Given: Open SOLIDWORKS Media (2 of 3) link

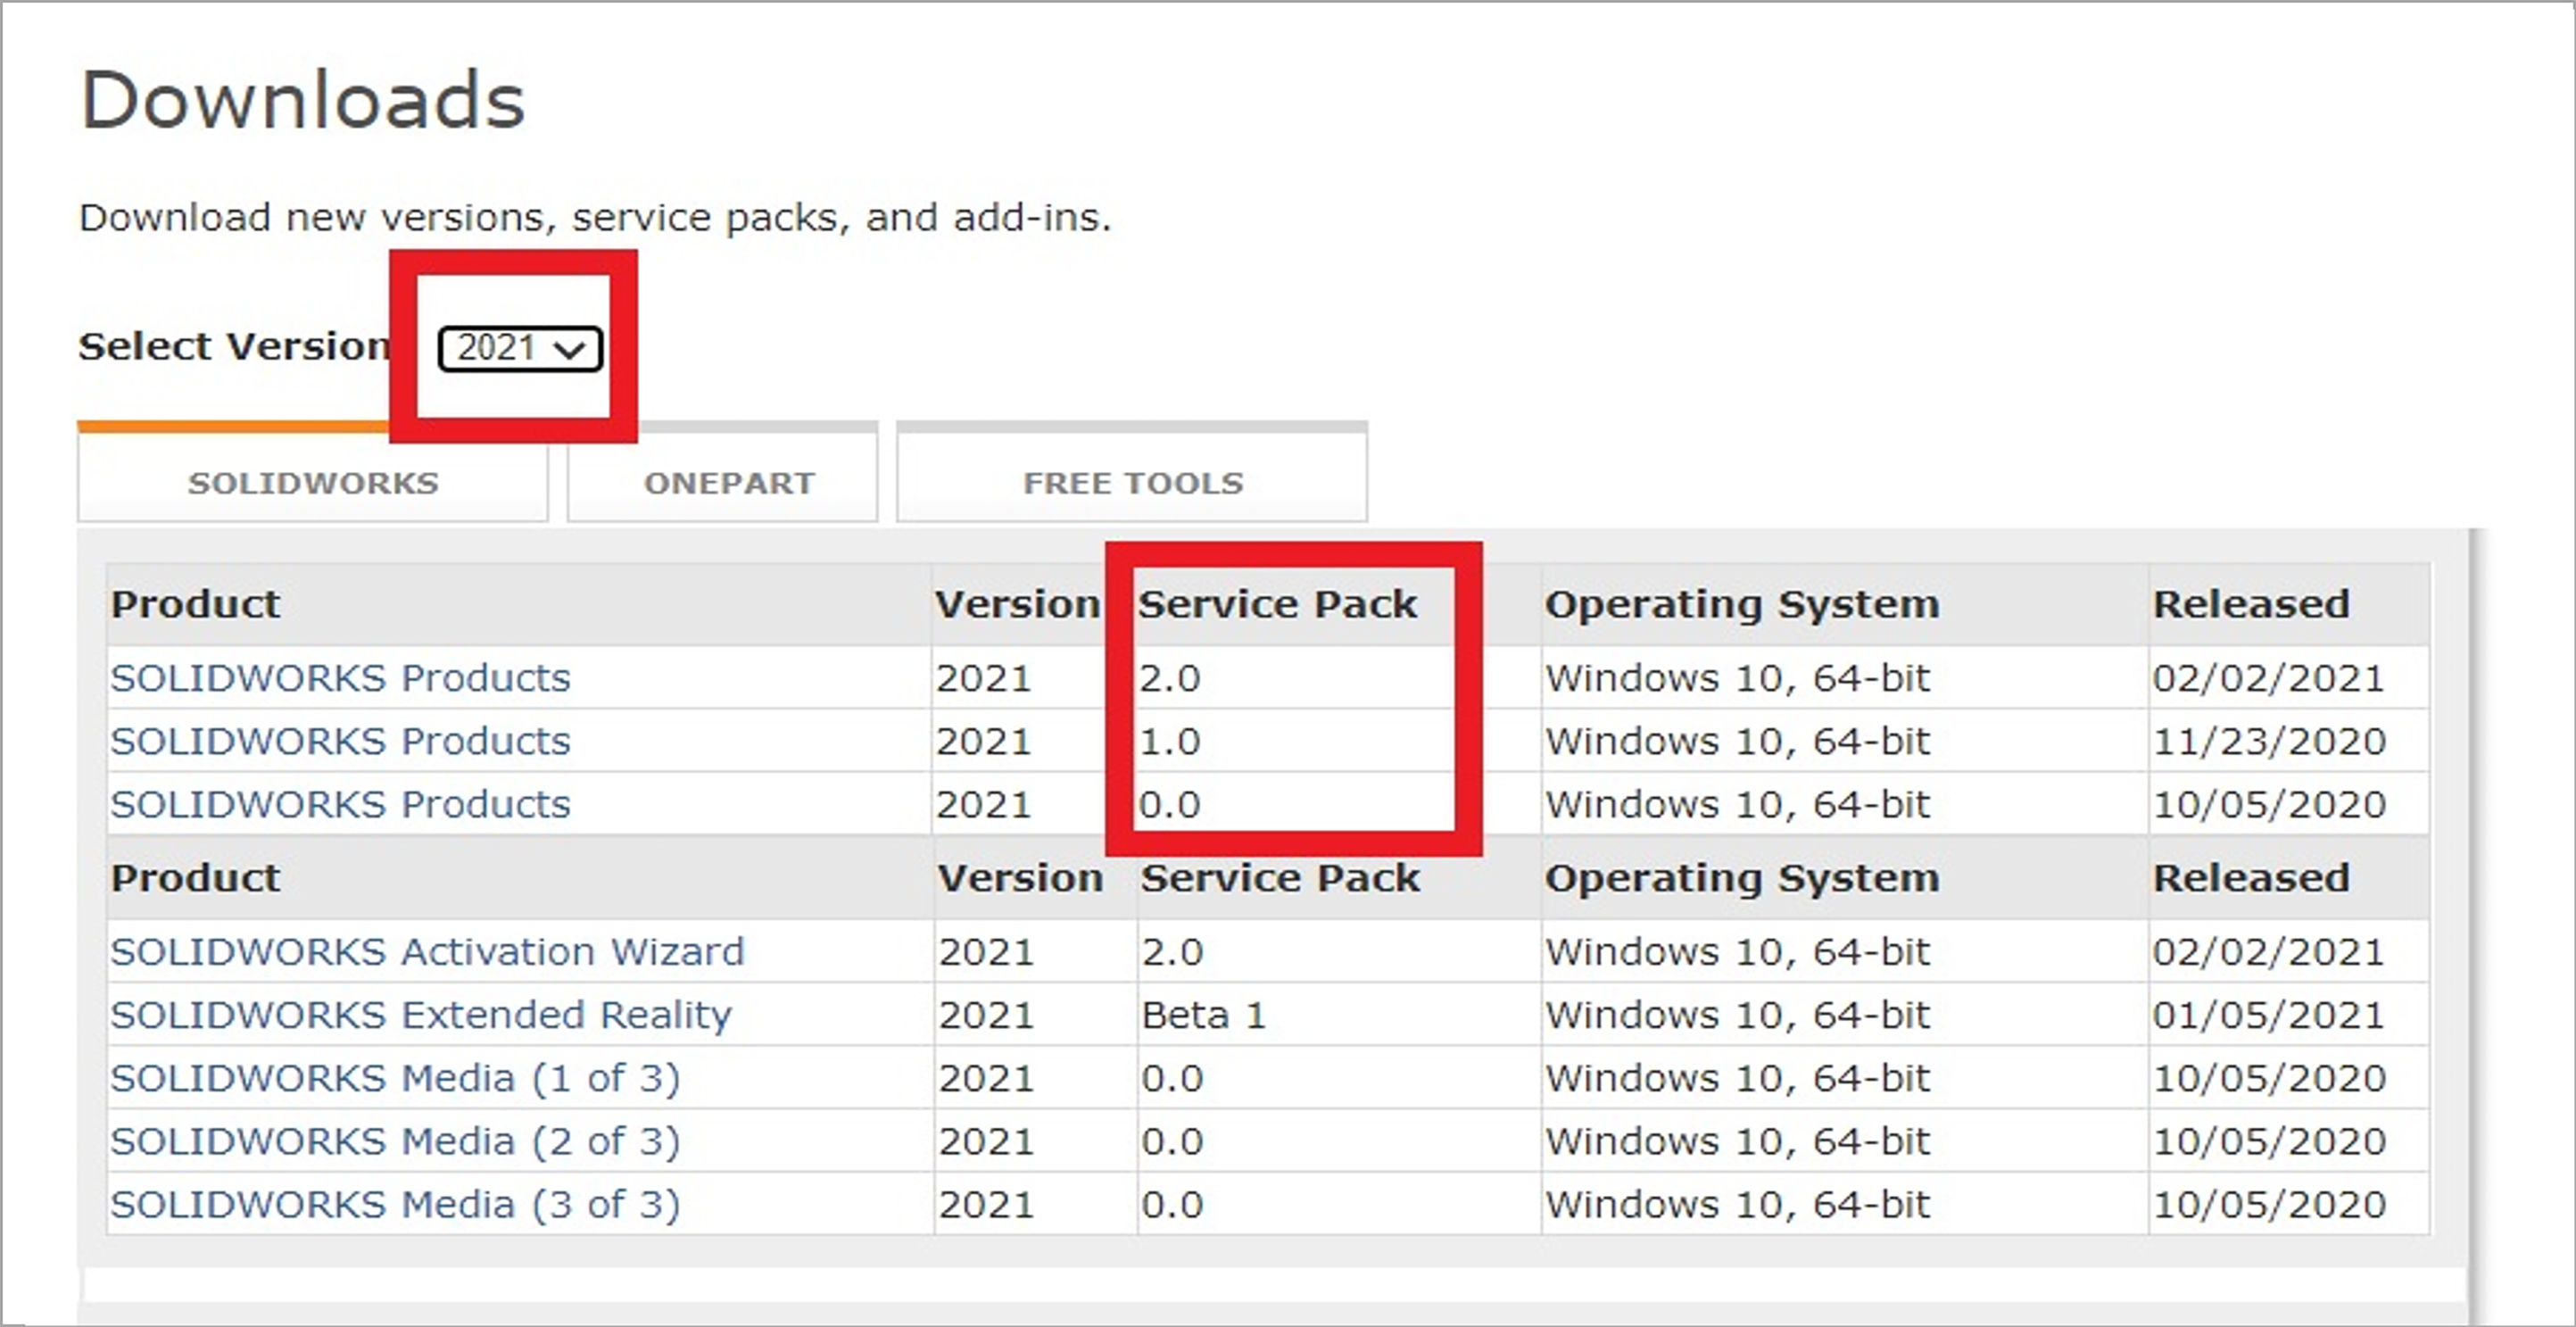Looking at the screenshot, I should pos(395,1141).
